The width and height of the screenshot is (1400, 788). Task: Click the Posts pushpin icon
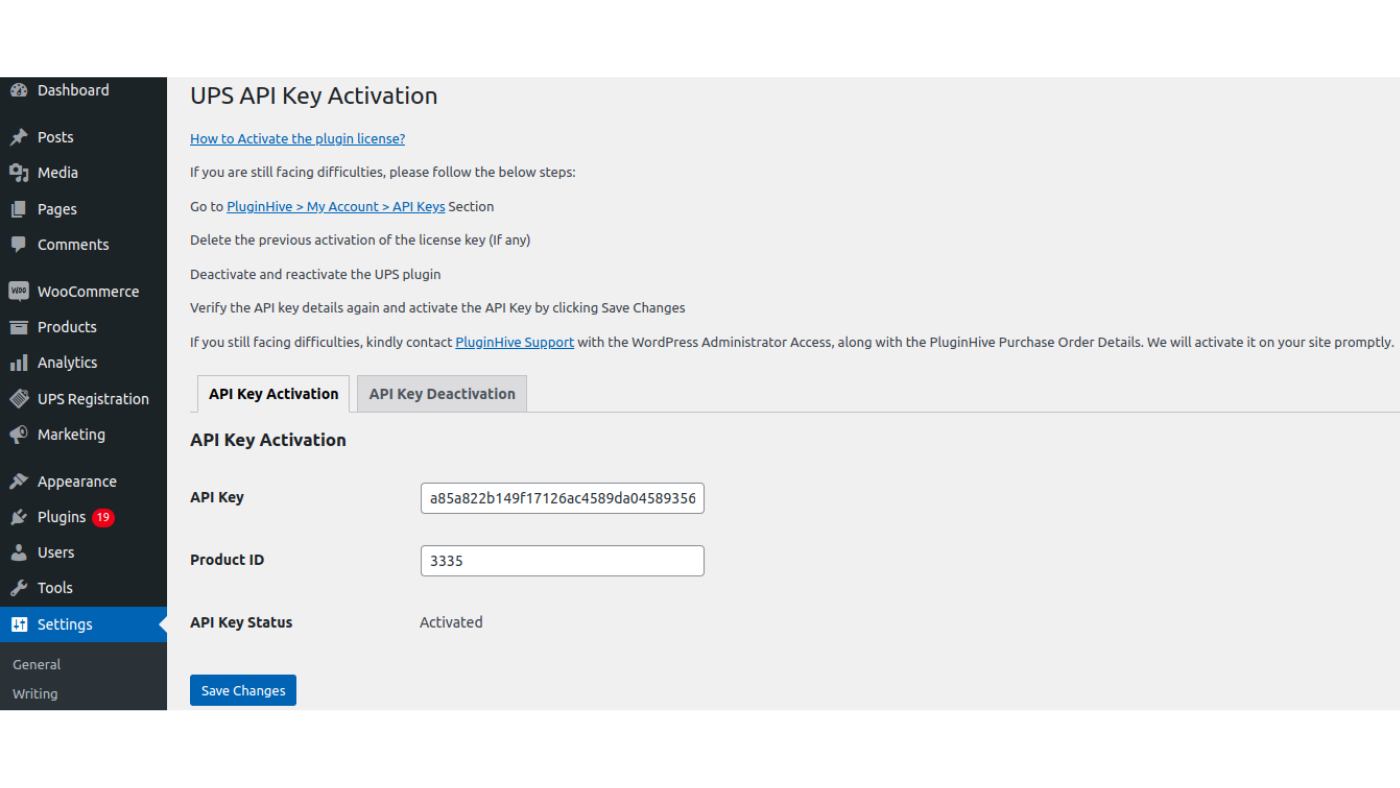click(19, 137)
